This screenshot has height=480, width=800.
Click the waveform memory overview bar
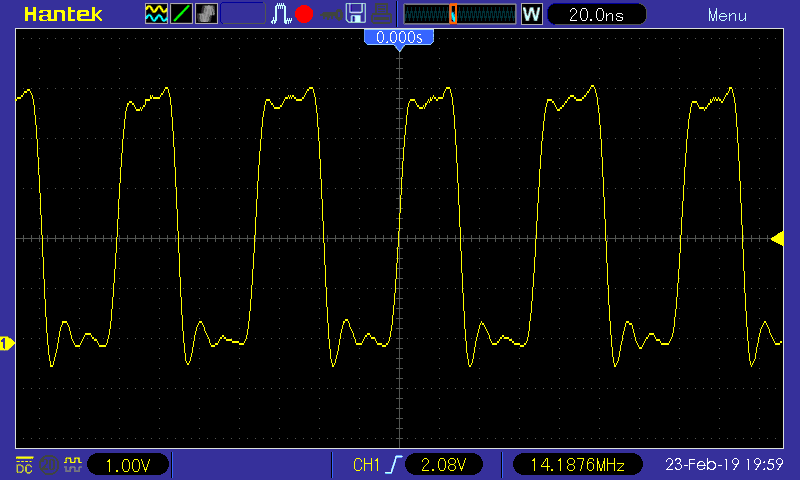tap(459, 14)
